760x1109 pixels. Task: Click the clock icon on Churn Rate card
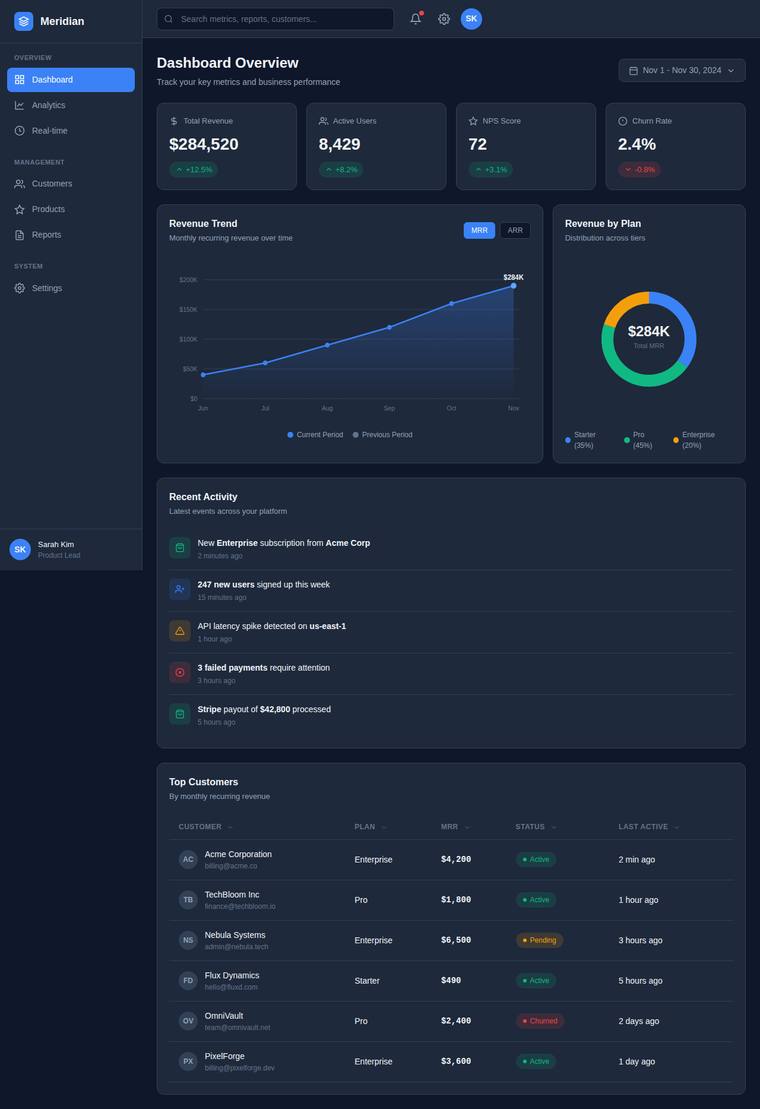[x=623, y=121]
